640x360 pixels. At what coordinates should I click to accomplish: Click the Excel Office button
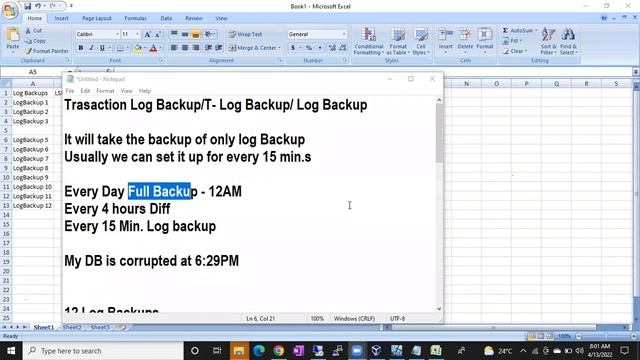coord(9,10)
